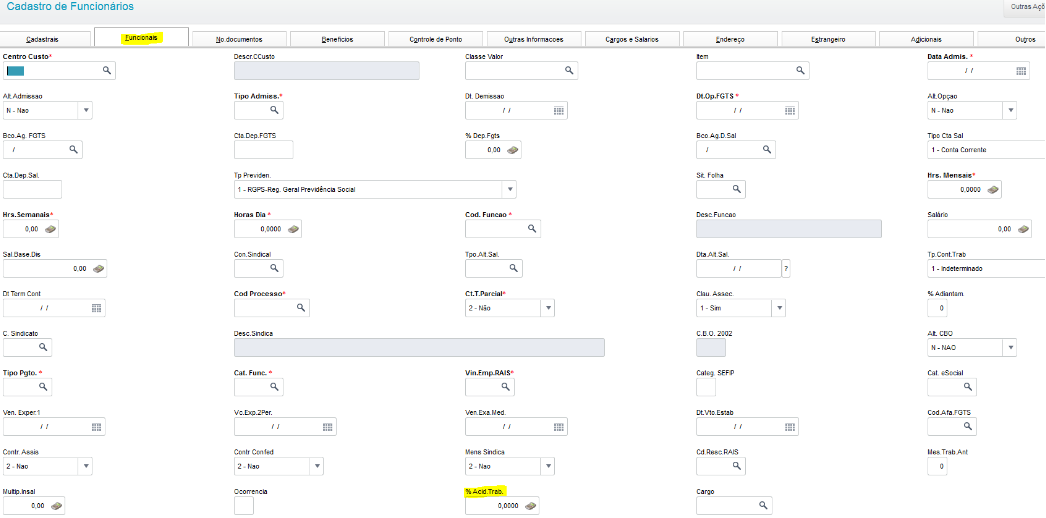Search Tipo Admiss. with magnifier icon

click(274, 110)
